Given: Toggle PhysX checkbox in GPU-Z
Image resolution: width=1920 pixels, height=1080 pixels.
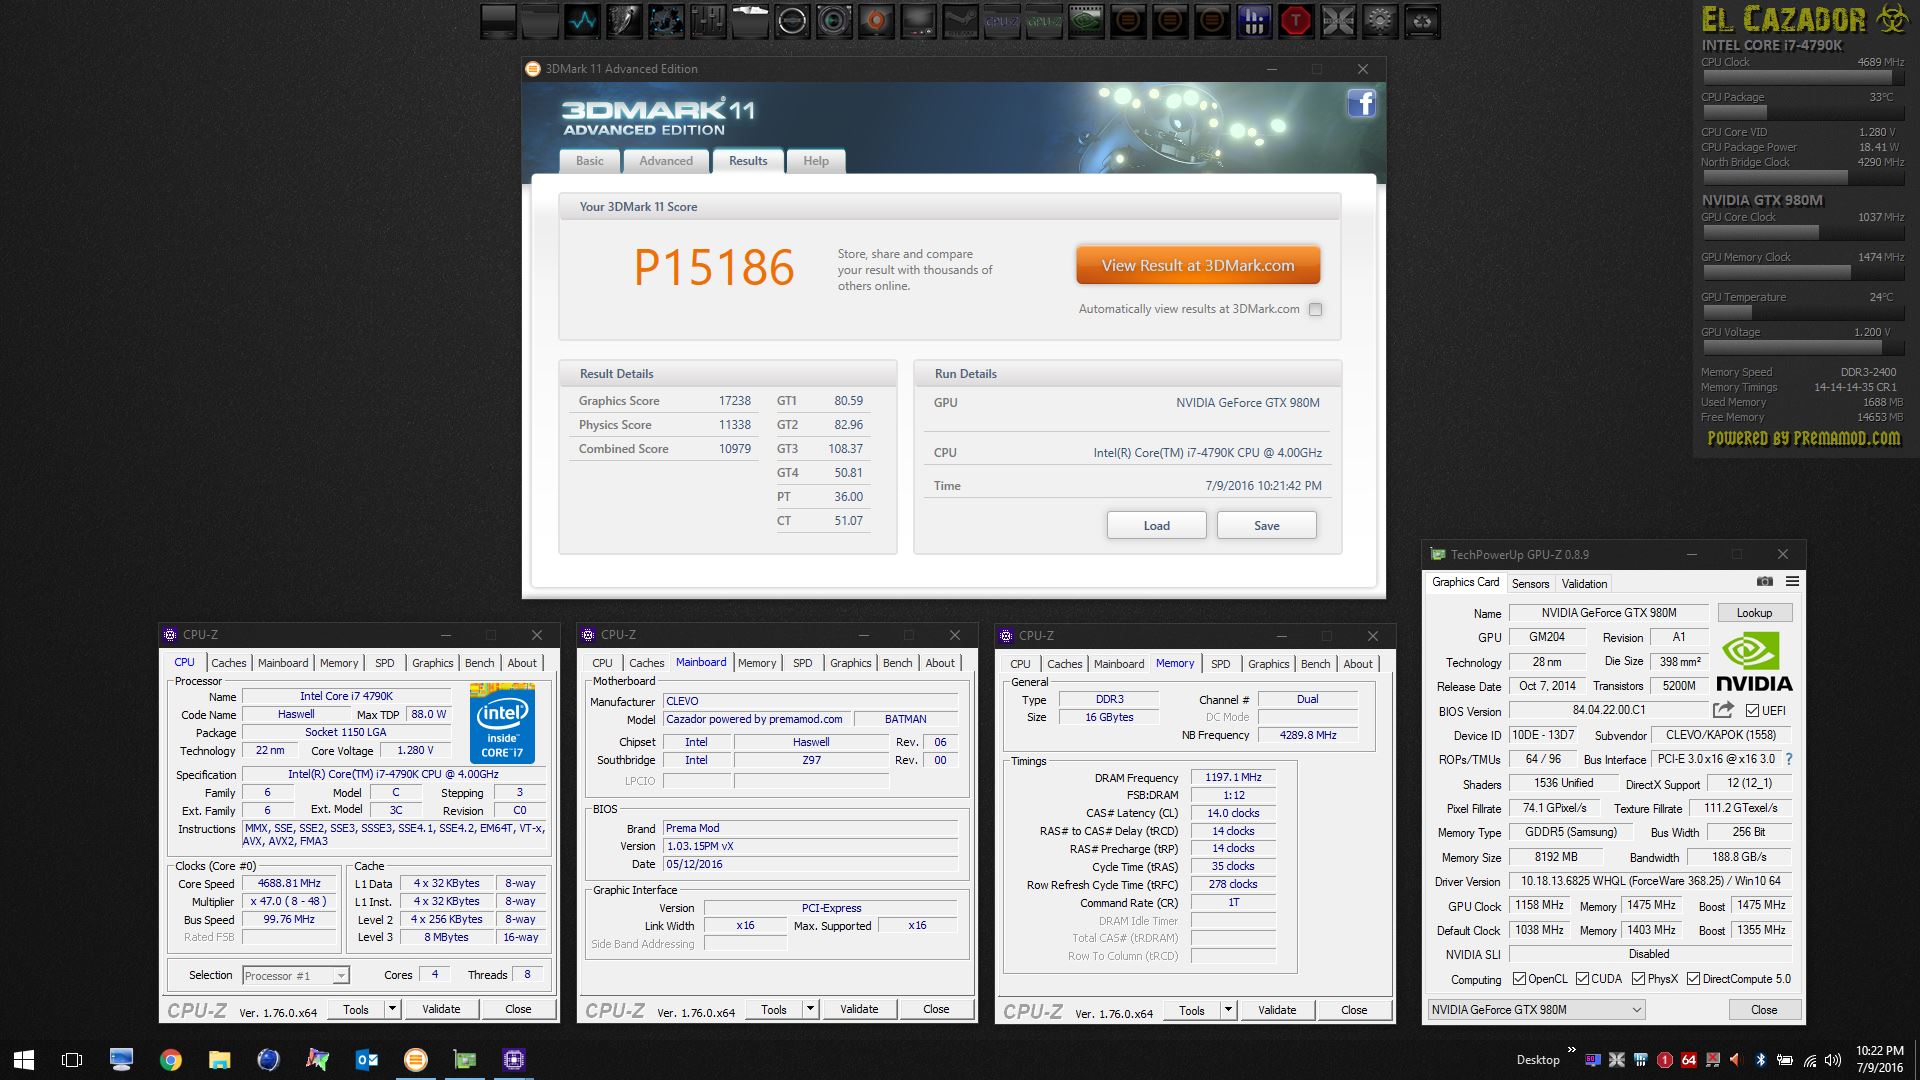Looking at the screenshot, I should (1638, 979).
